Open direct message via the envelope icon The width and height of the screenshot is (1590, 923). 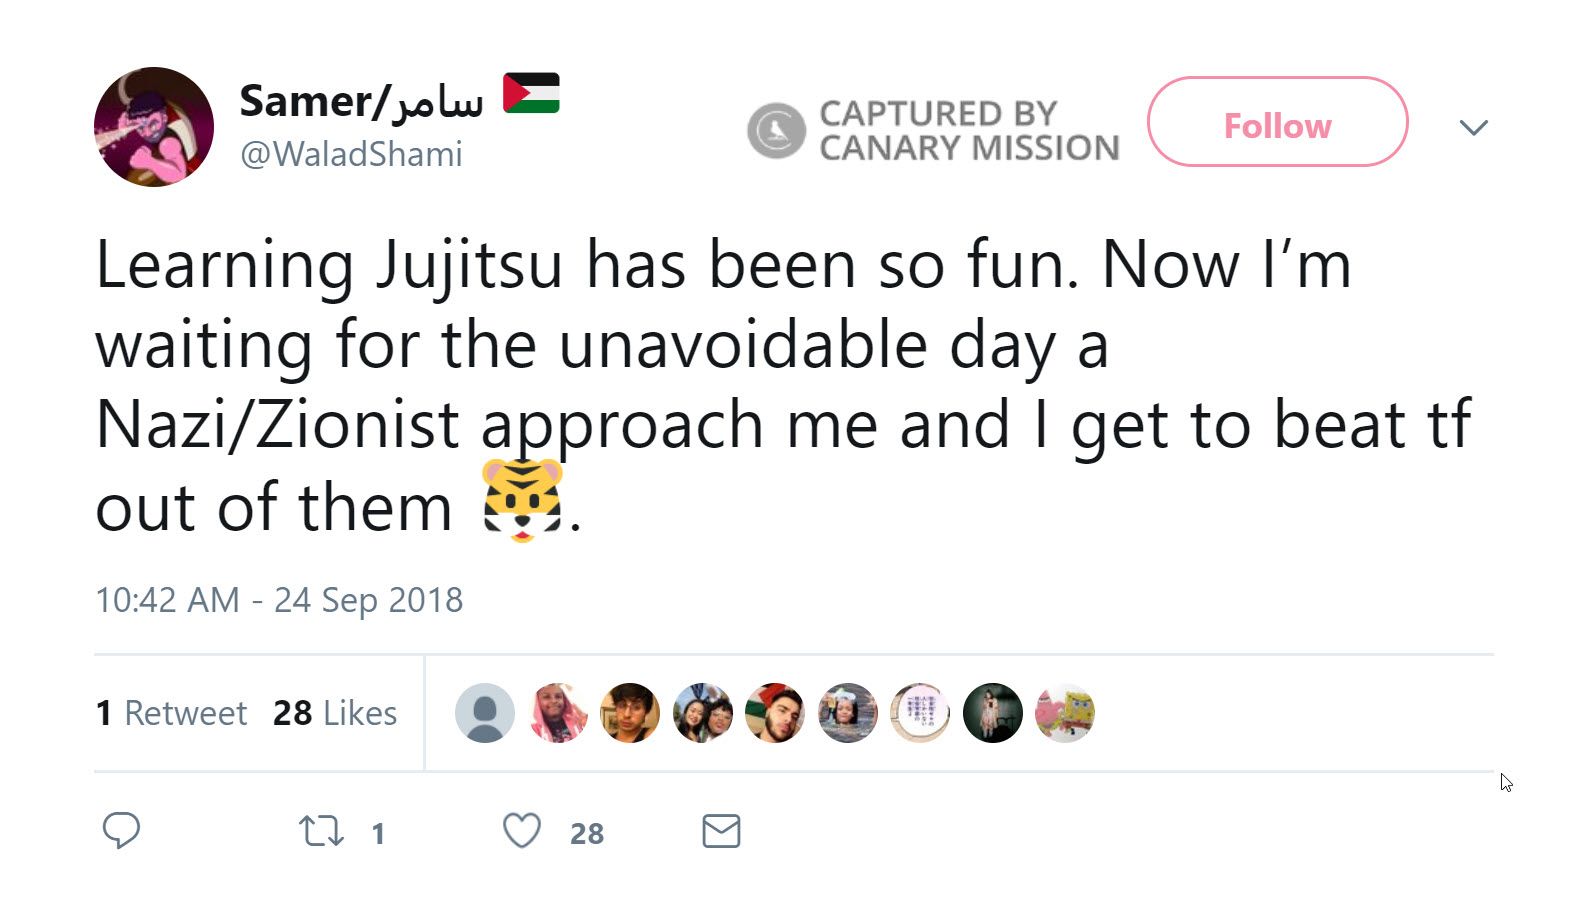pos(721,831)
